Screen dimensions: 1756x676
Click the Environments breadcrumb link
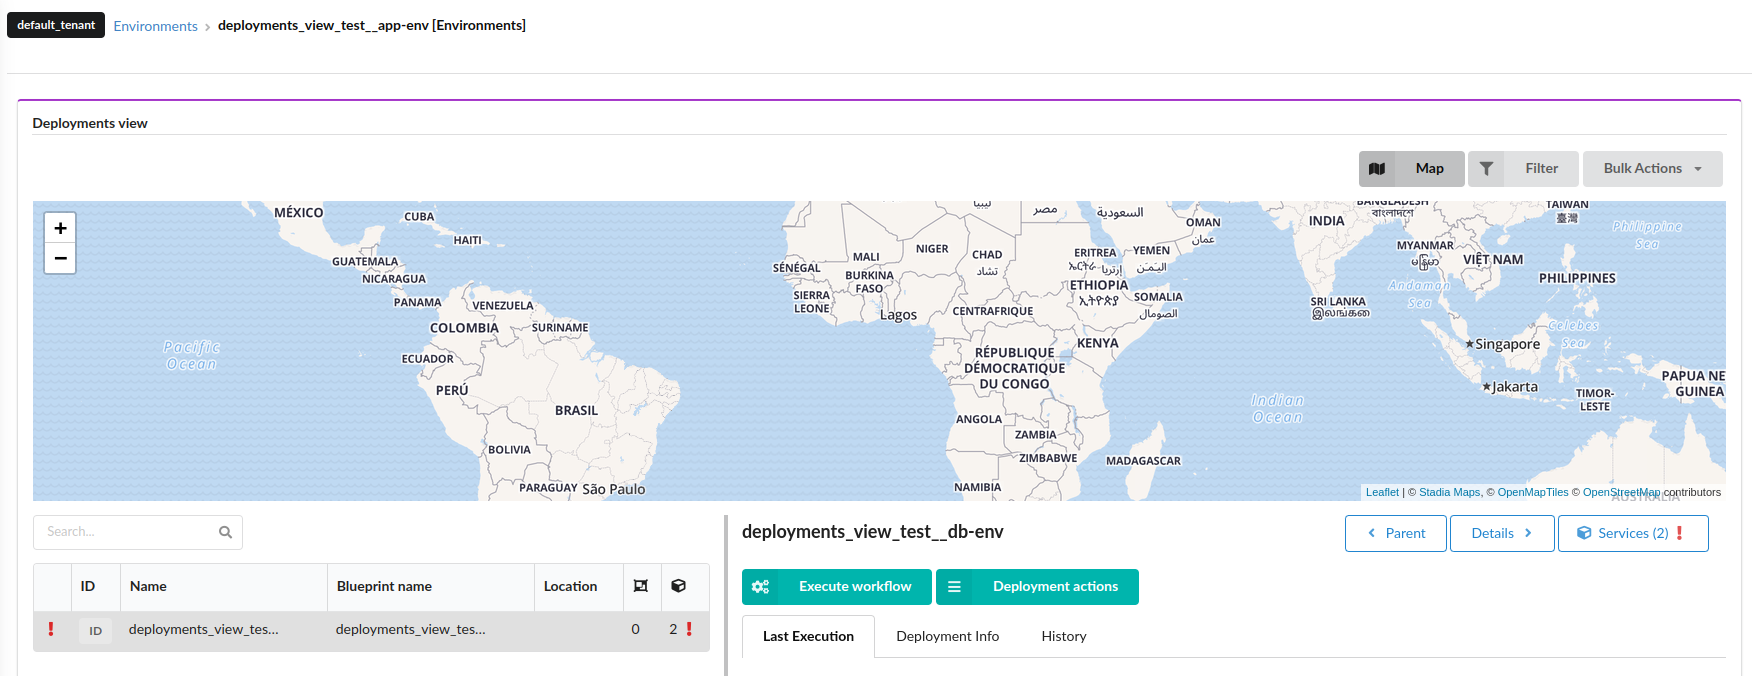[x=155, y=26]
